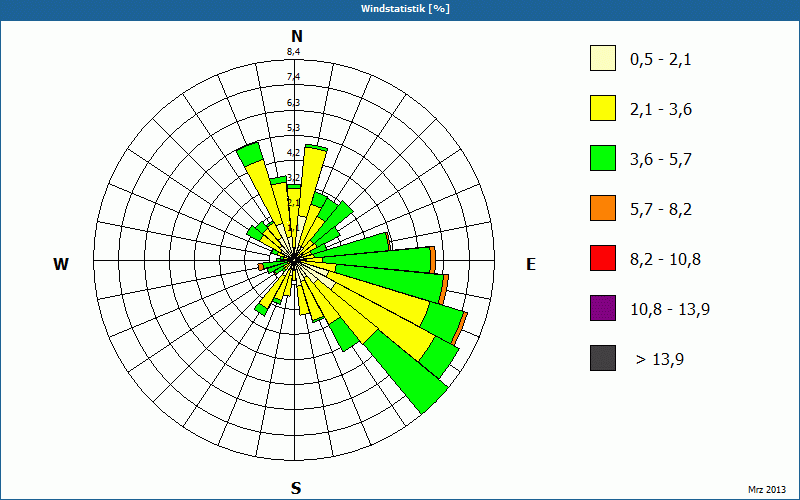This screenshot has height=500, width=800.
Task: Click the > 13,9 dark gray legend swatch
Action: point(603,358)
